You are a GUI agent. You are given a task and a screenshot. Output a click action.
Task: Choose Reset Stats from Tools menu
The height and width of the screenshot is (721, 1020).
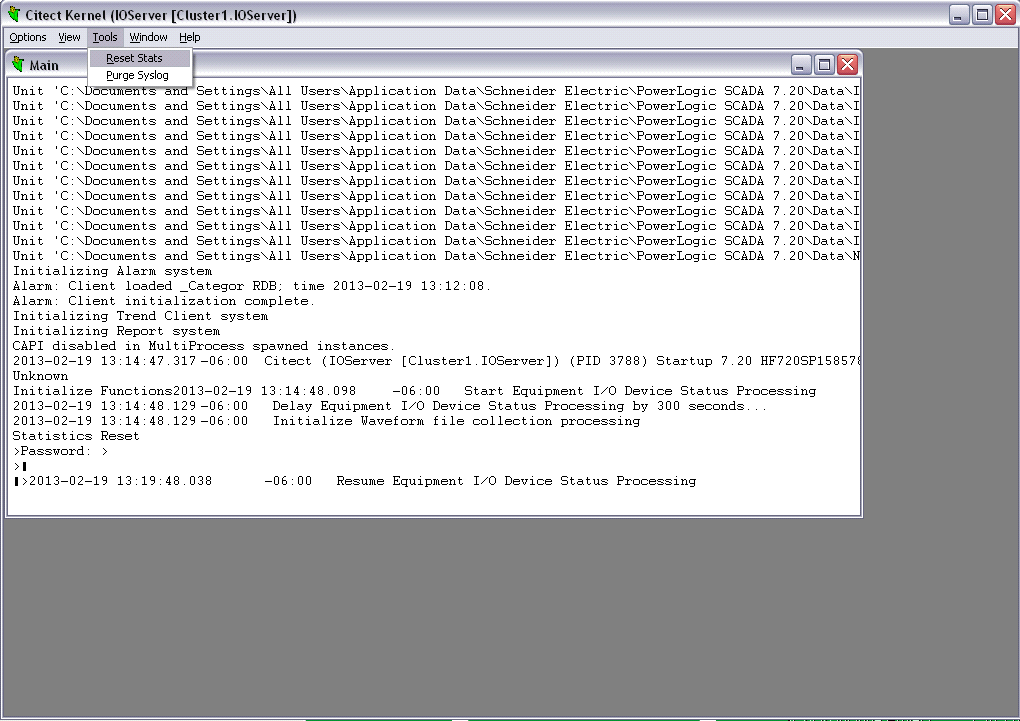[140, 58]
